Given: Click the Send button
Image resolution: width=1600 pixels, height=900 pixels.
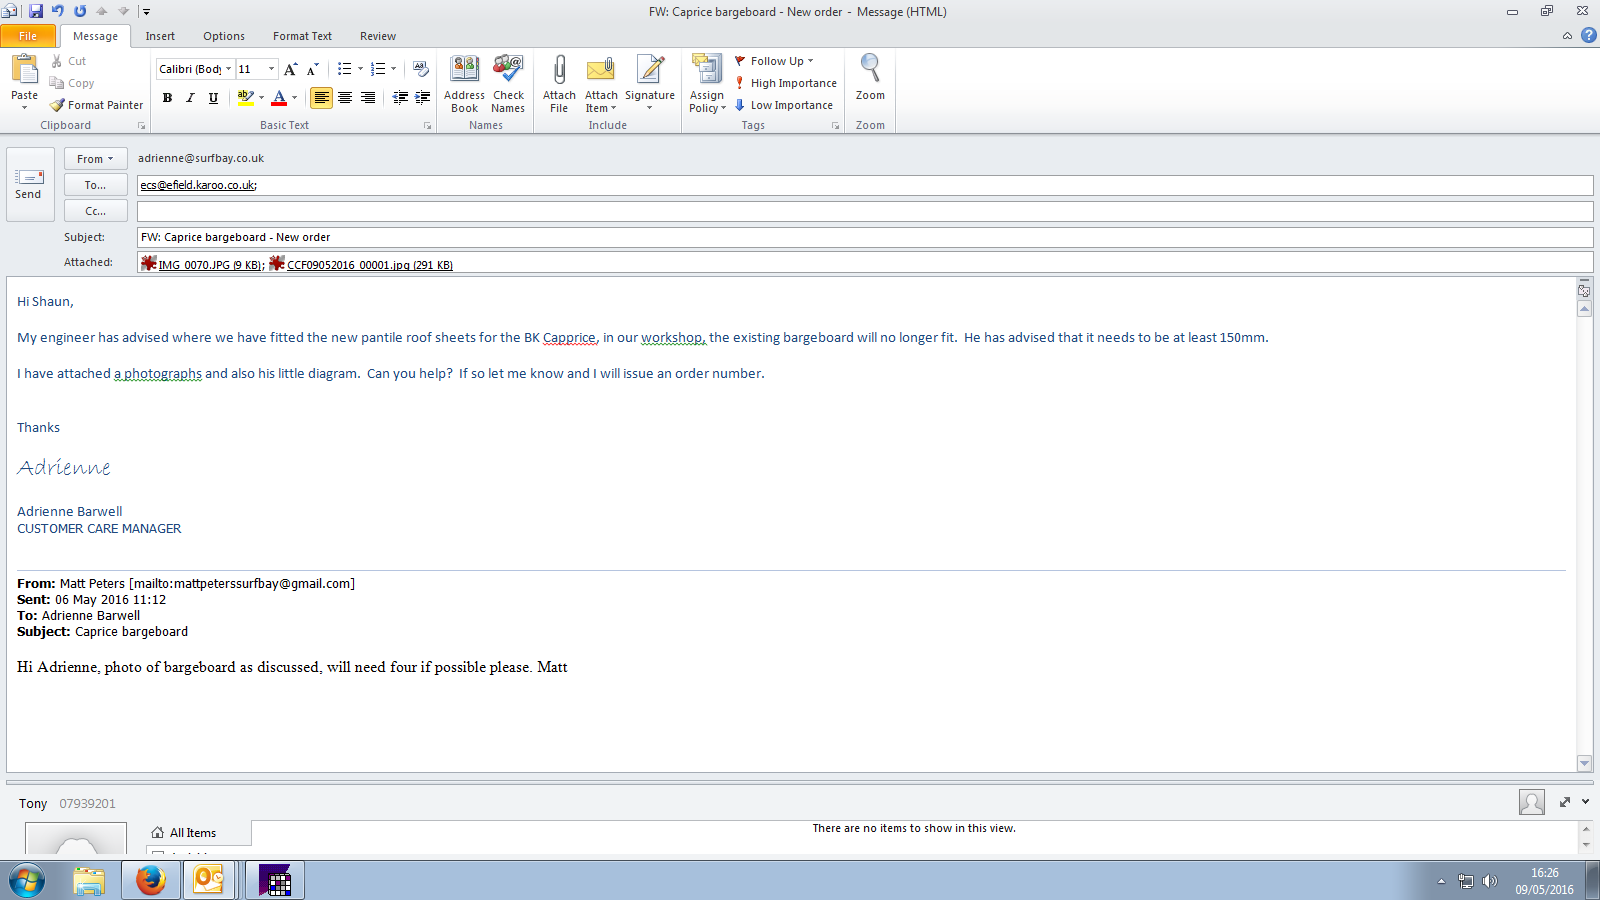Looking at the screenshot, I should 29,184.
